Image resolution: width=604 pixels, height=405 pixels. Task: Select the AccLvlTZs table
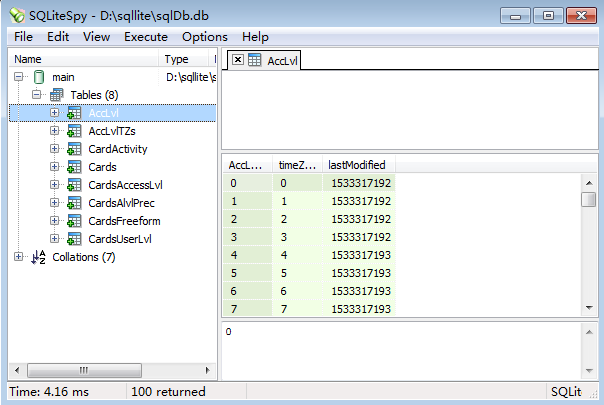[112, 131]
